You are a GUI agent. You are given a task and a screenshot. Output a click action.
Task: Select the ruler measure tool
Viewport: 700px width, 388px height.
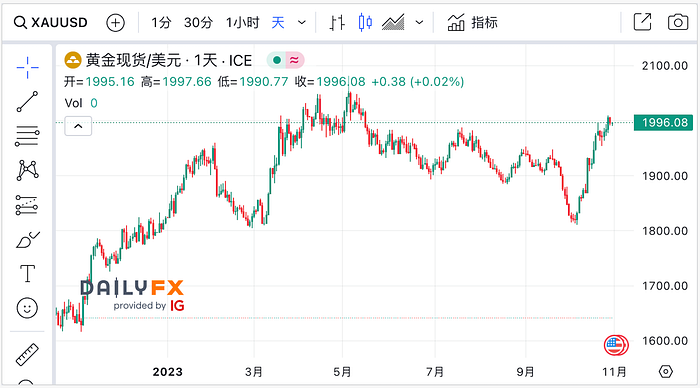[27, 355]
